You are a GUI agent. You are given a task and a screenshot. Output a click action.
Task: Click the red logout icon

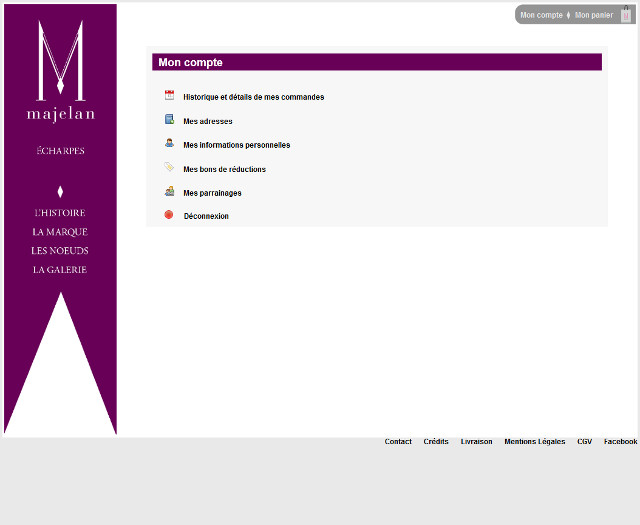click(169, 214)
